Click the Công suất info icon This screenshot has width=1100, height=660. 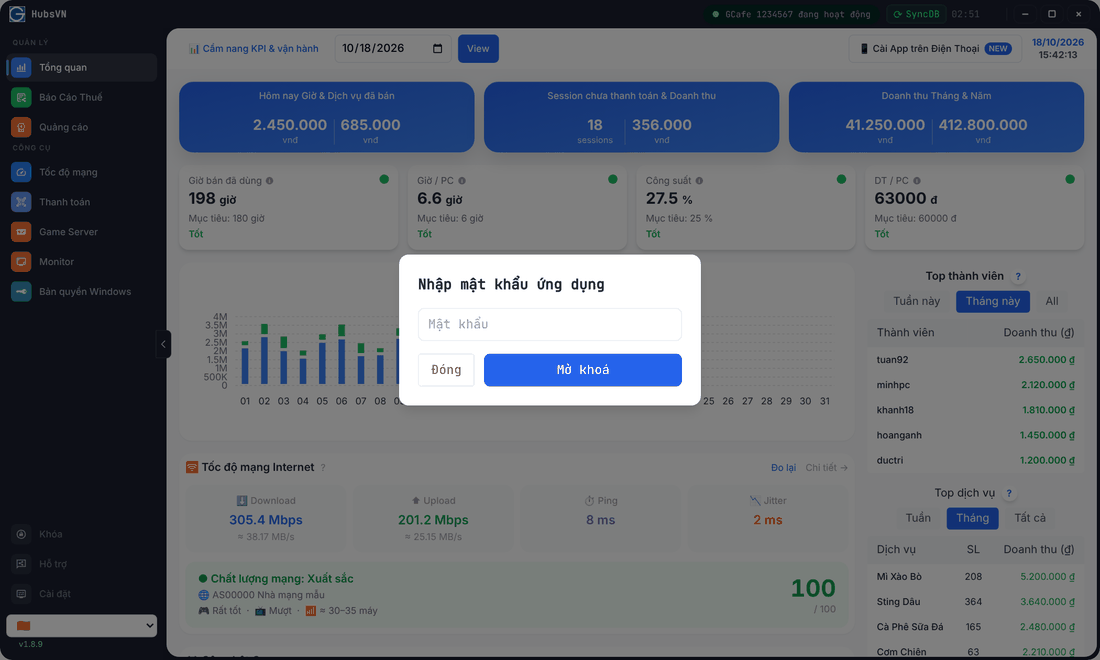(x=699, y=181)
